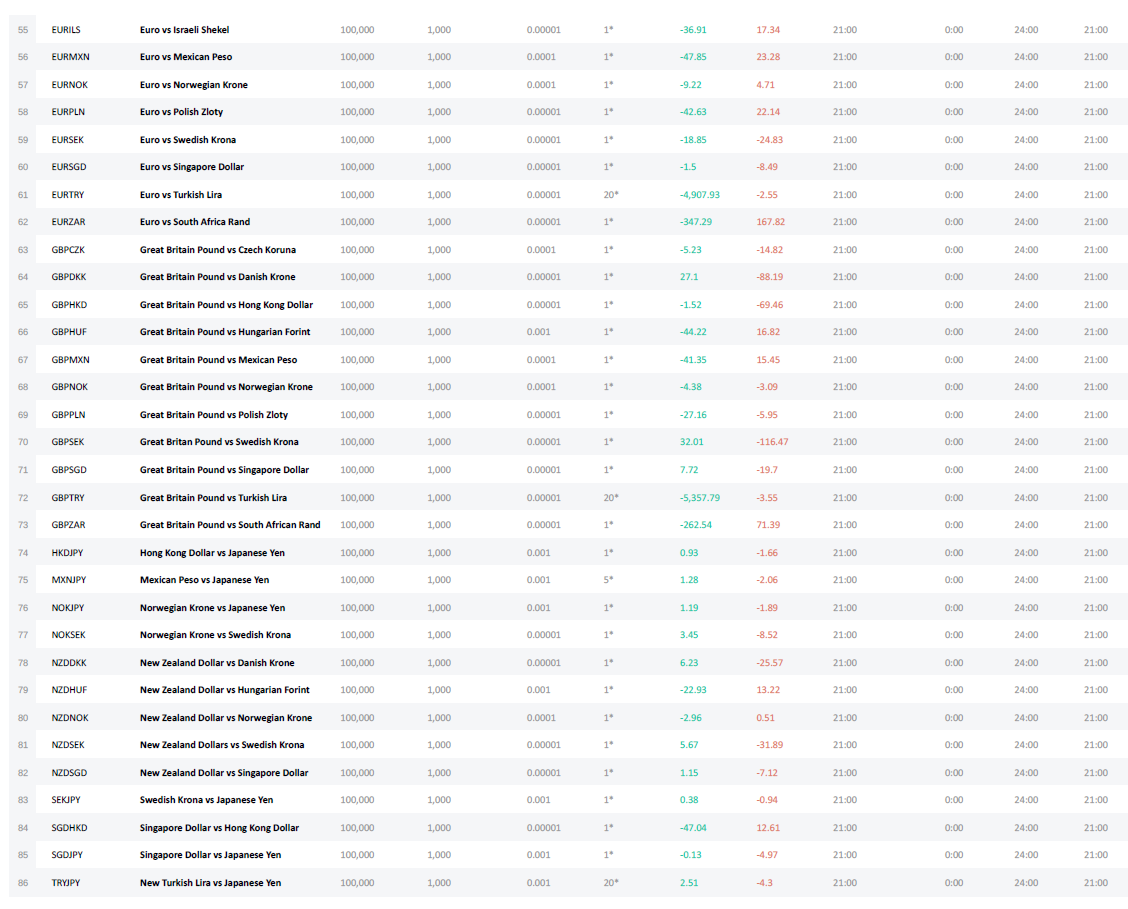This screenshot has width=1128, height=909.
Task: Select the HKDJPY symbol
Action: click(x=67, y=553)
